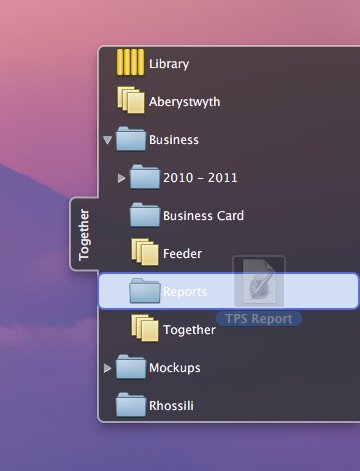360x471 pixels.
Task: Click the Aberystwyth group icon
Action: 131,100
